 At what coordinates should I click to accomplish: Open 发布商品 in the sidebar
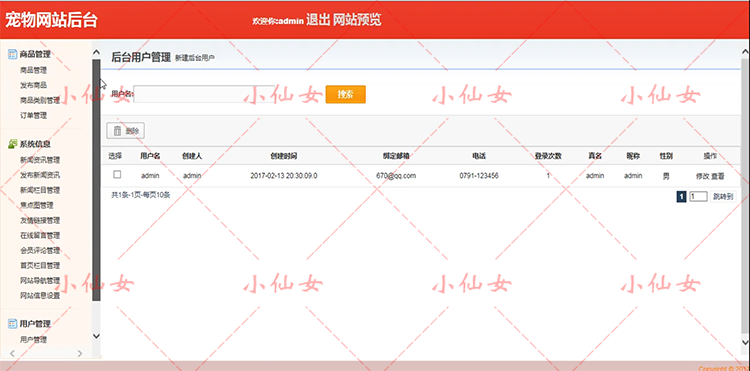(33, 85)
